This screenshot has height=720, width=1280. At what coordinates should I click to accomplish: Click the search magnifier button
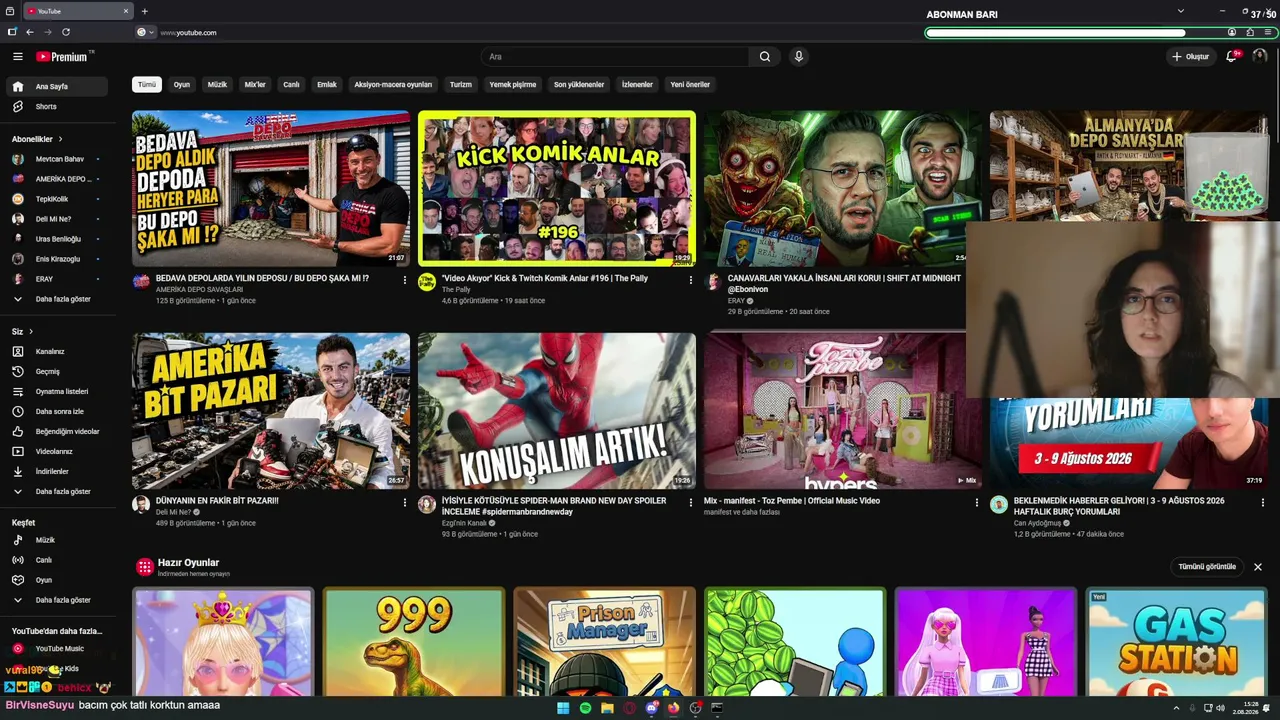click(765, 57)
